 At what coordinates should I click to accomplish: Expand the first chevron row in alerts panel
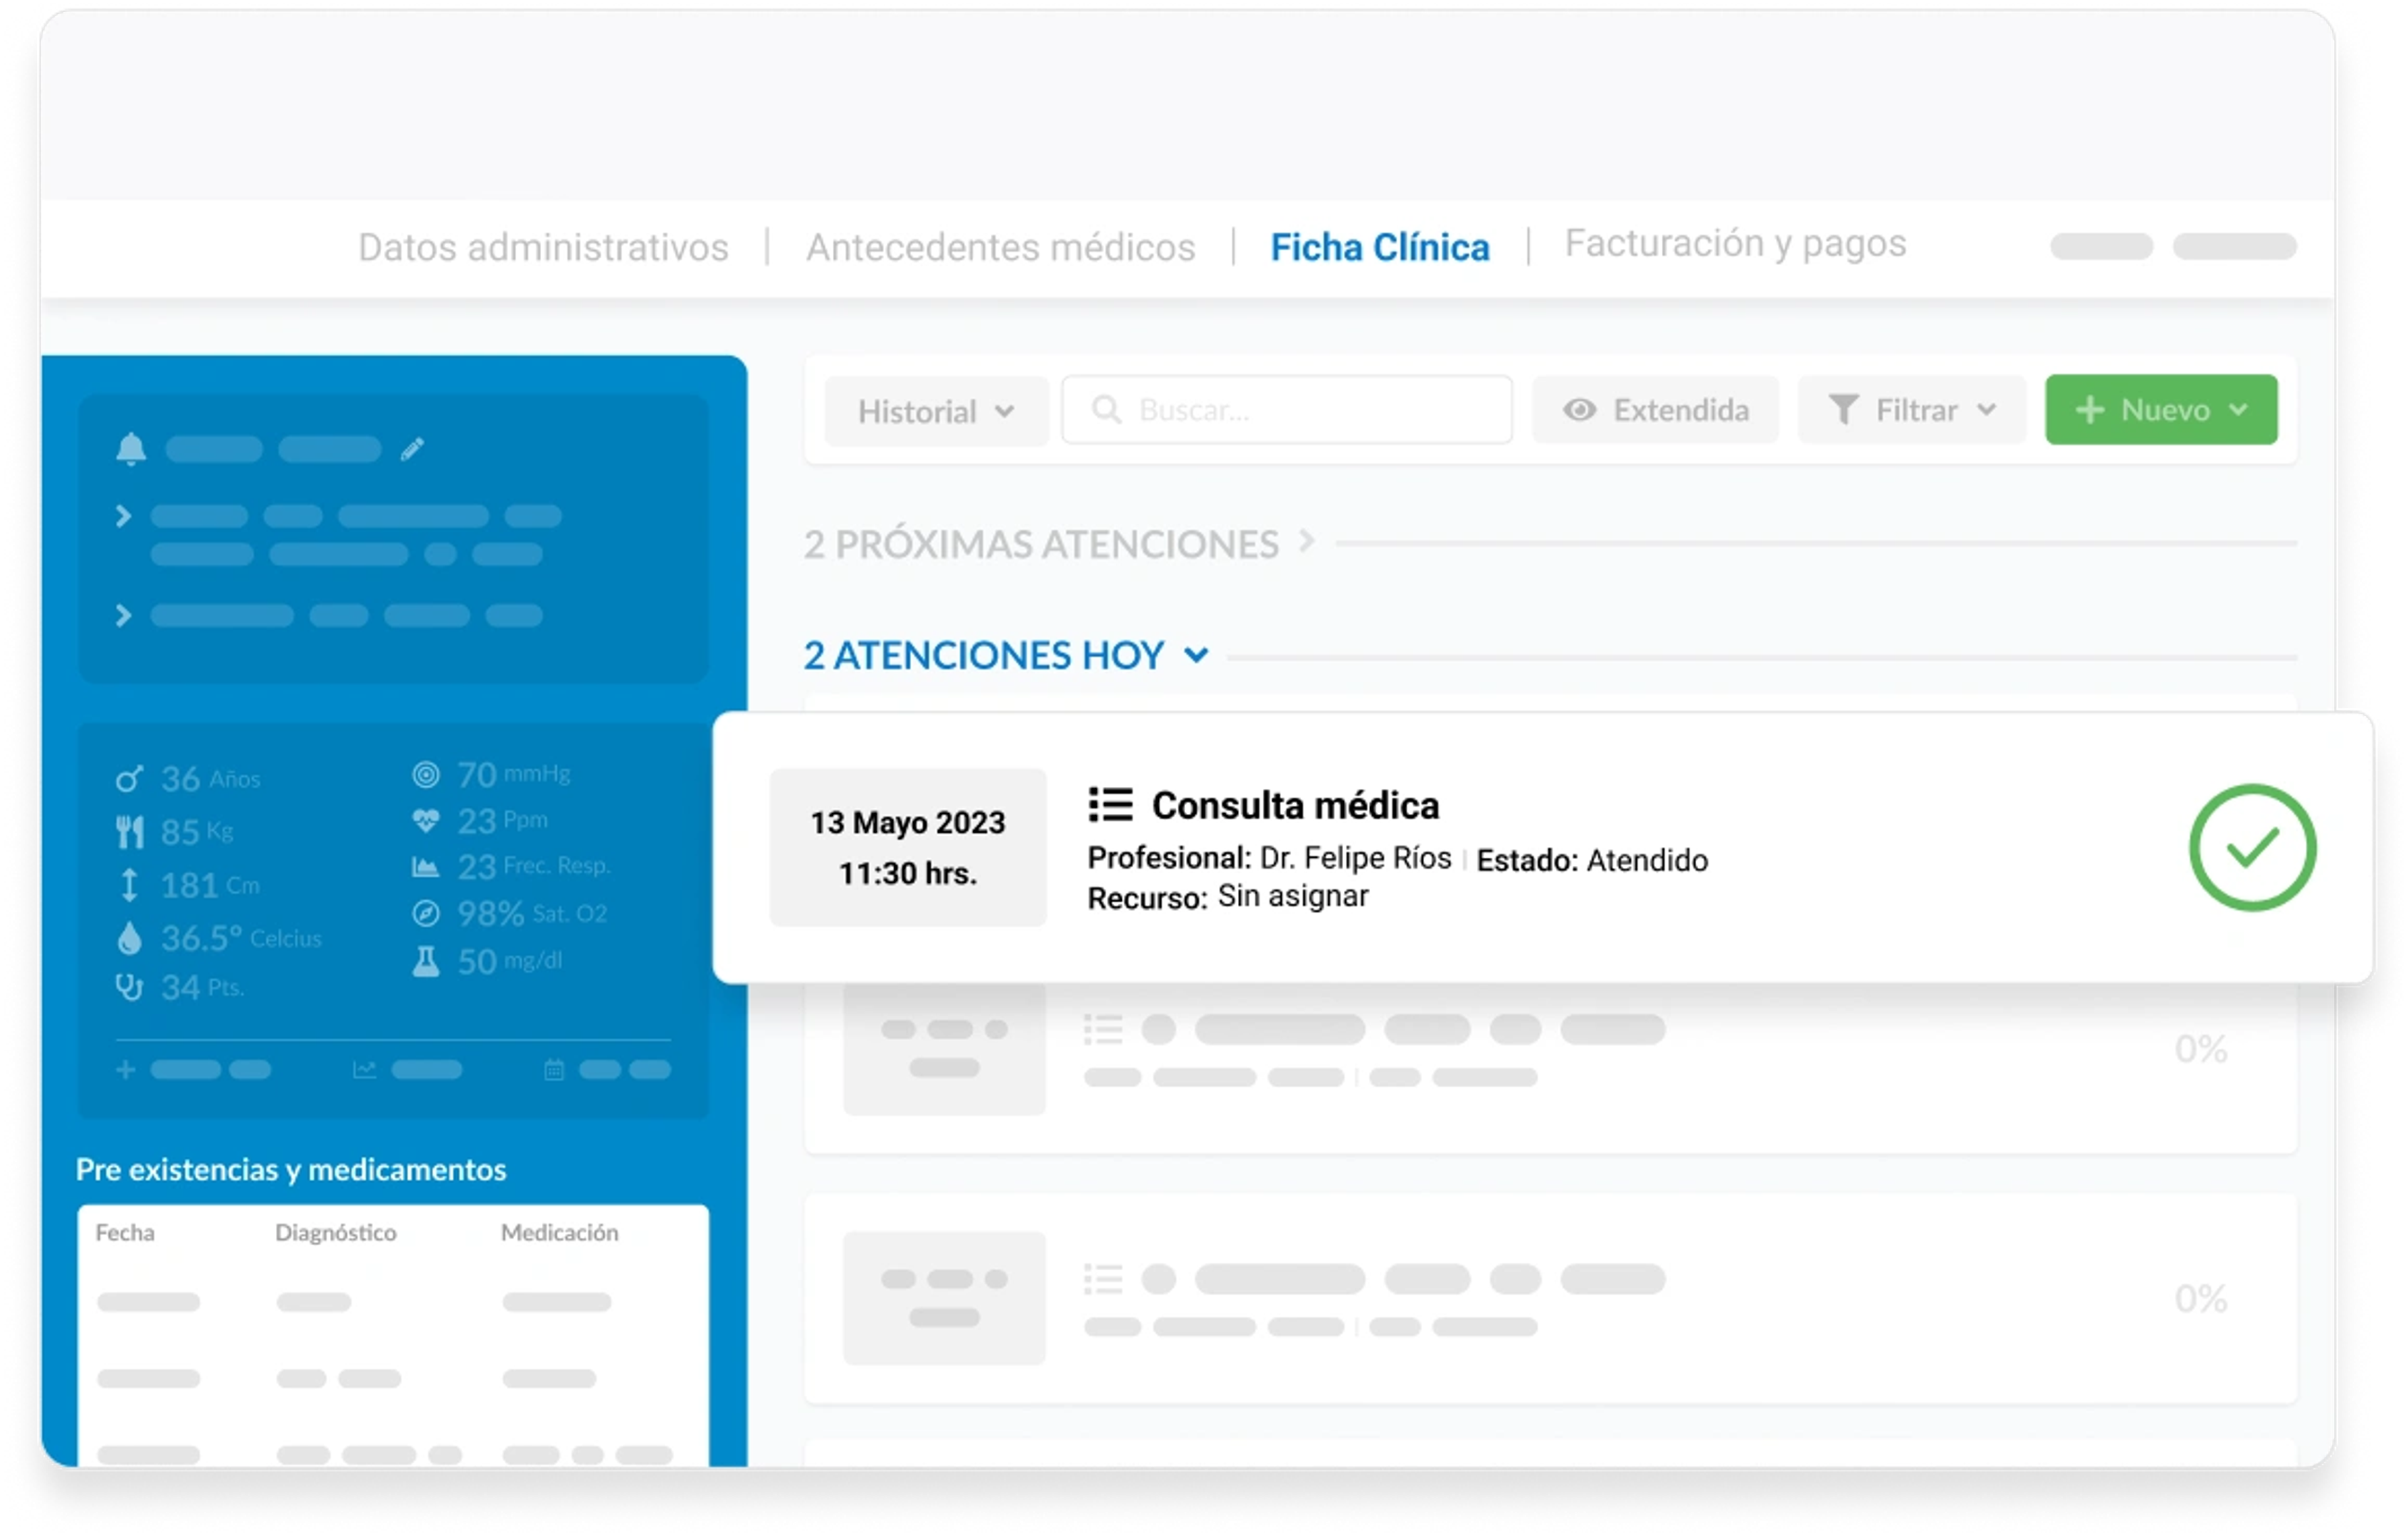click(123, 517)
